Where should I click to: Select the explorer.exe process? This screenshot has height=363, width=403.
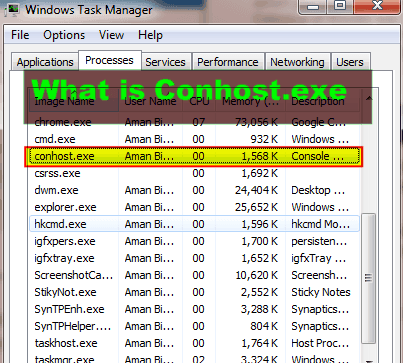coord(194,207)
